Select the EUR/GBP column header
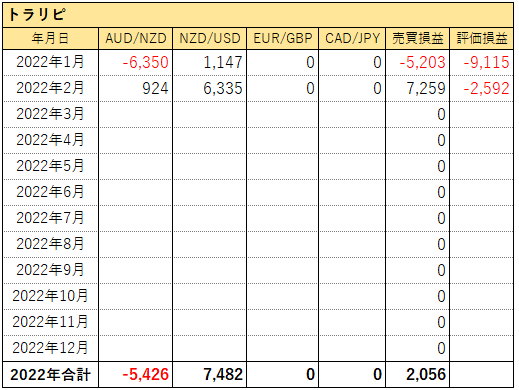519x390 pixels. [x=283, y=39]
